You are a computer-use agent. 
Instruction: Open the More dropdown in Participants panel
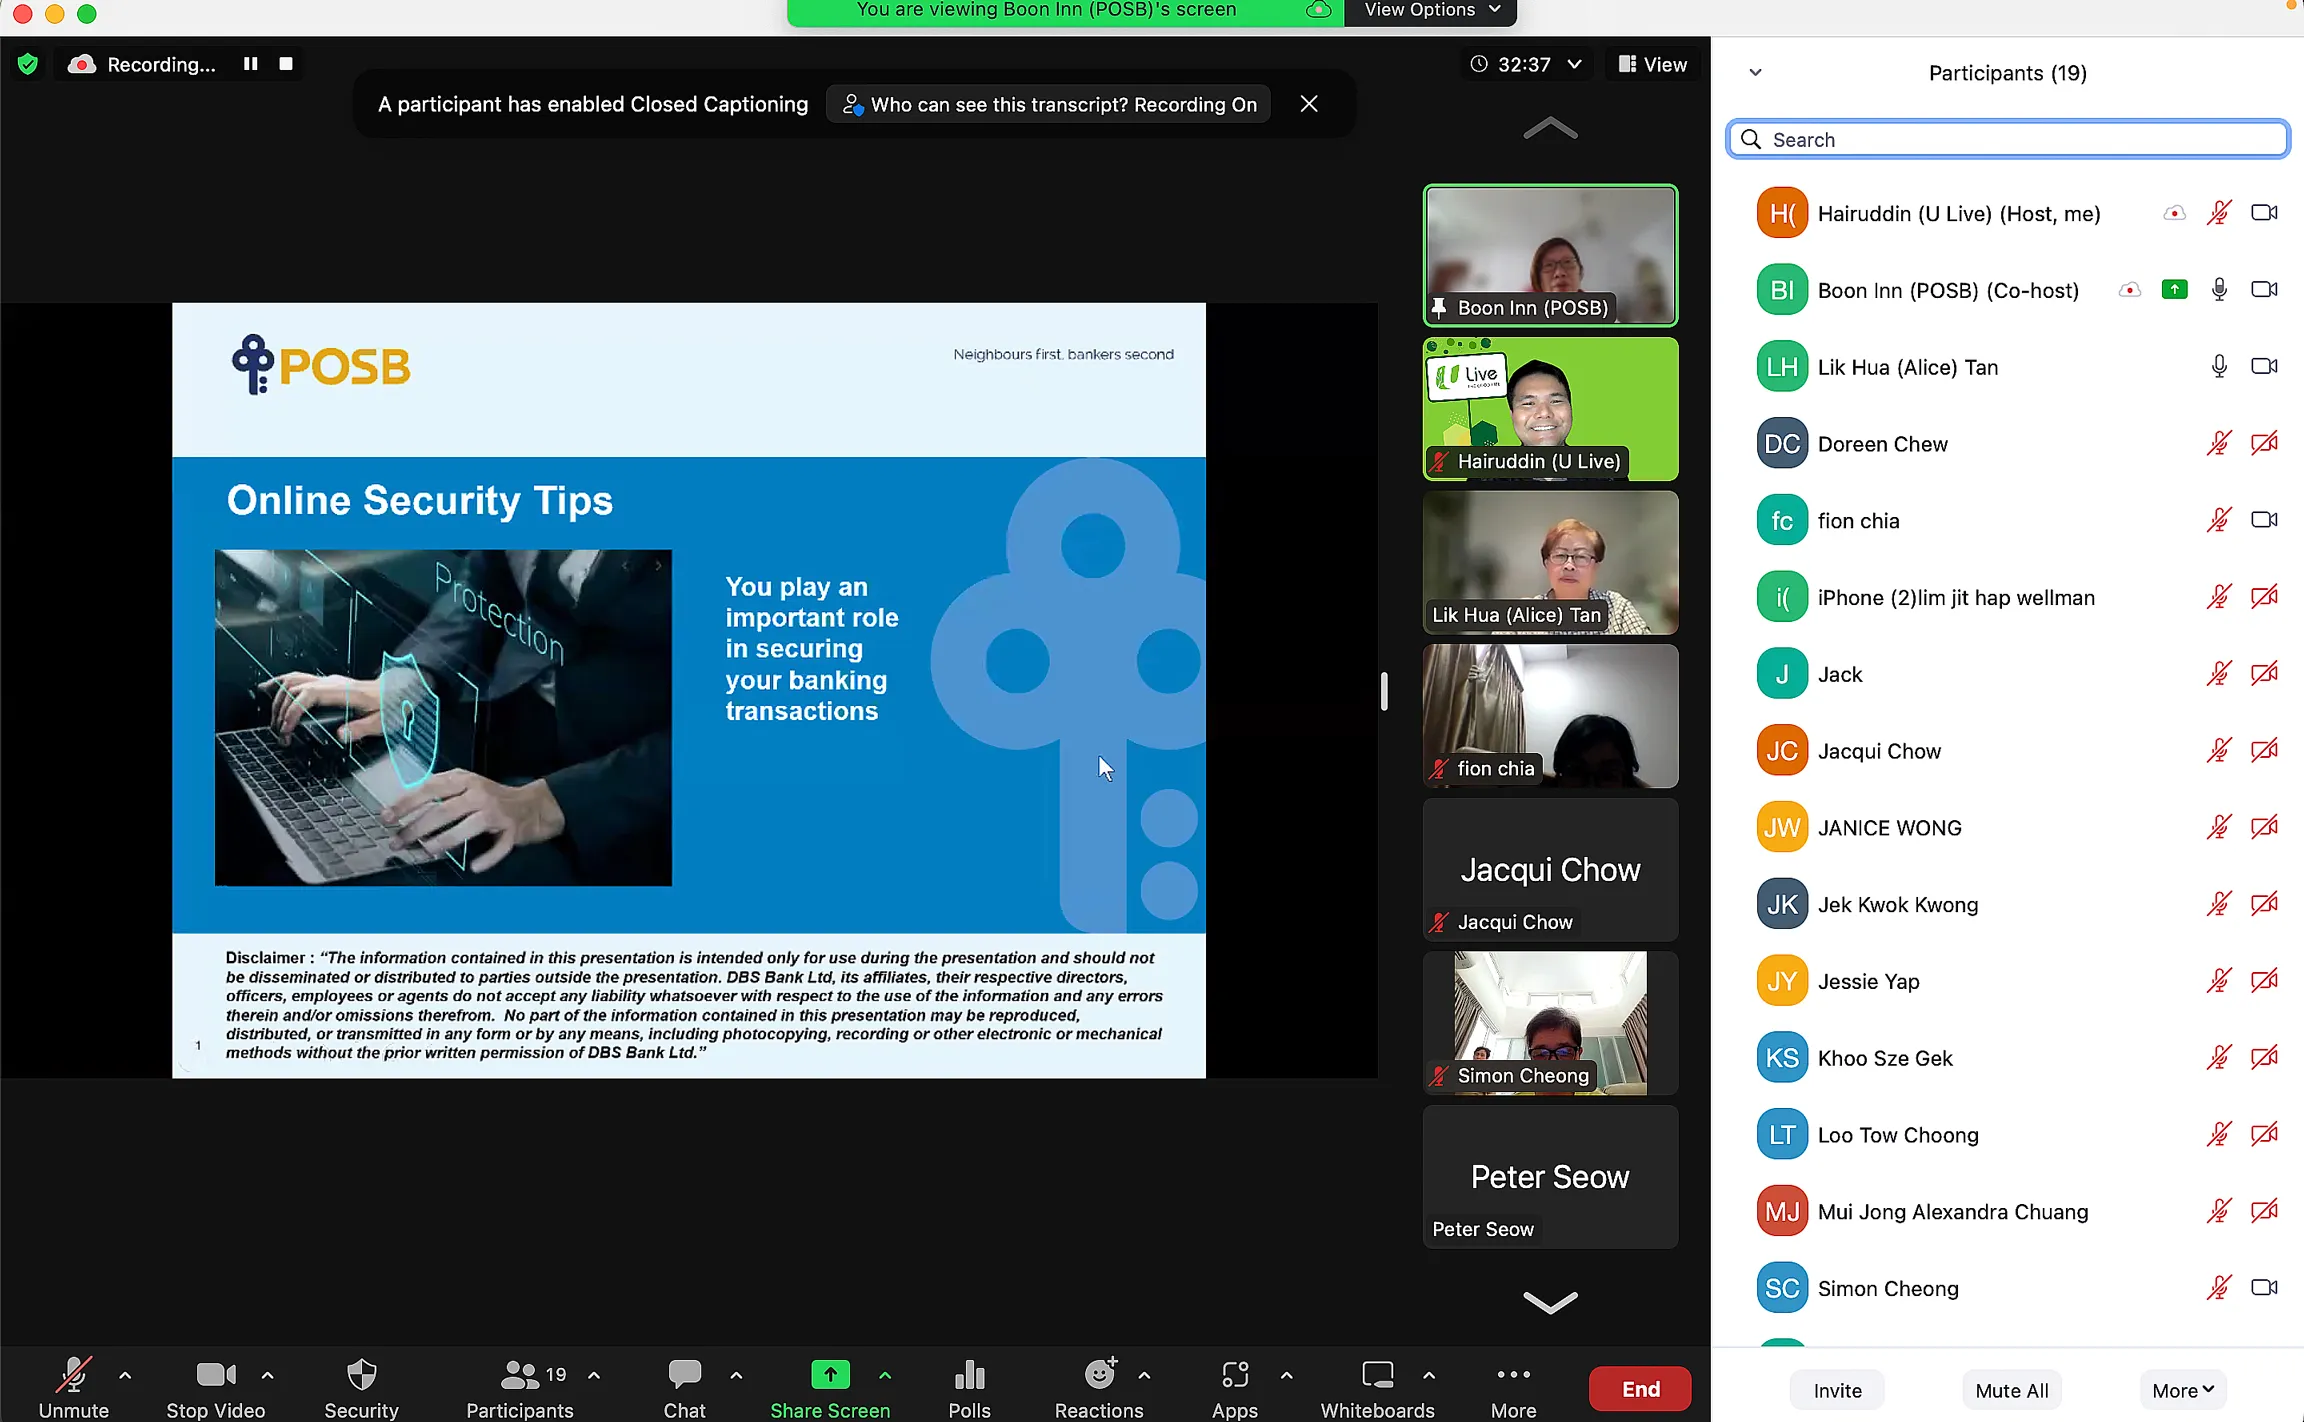coord(2183,1390)
